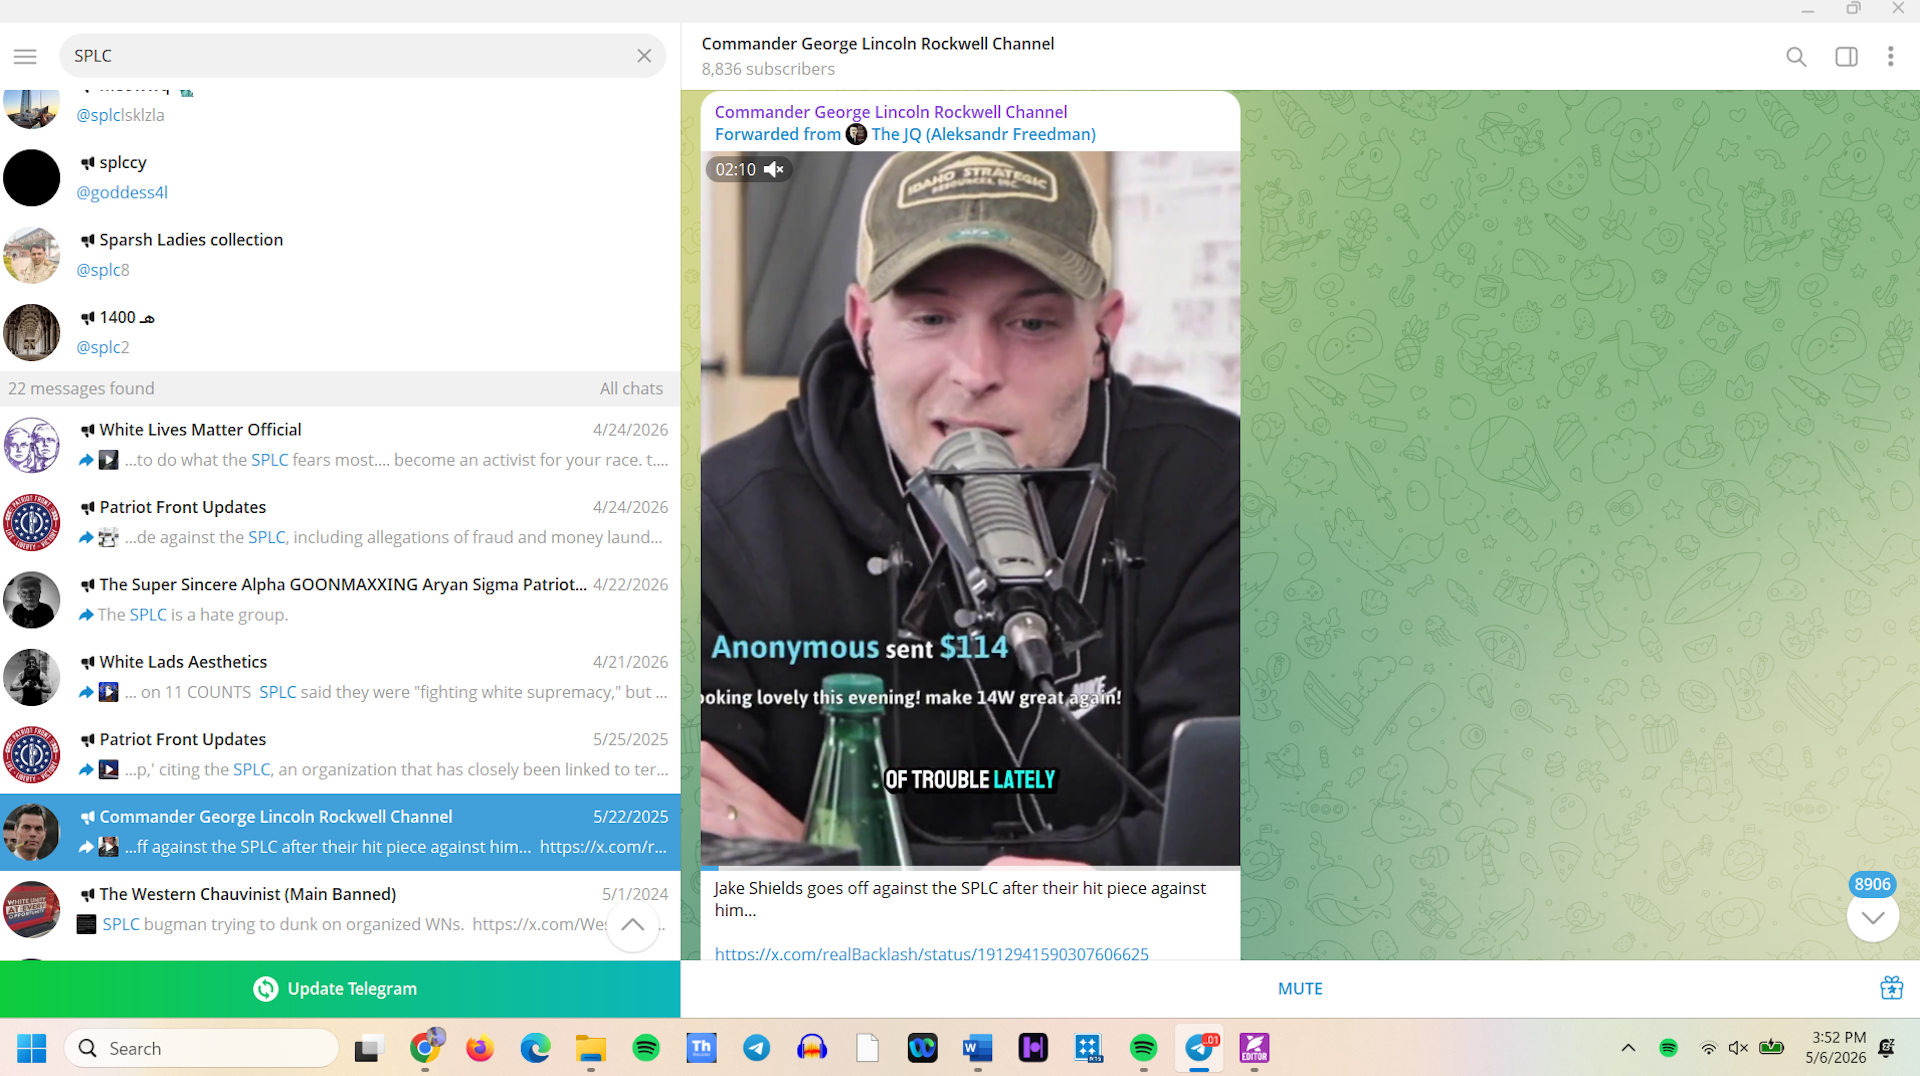Click the Windows taskbar Search box
Image resolution: width=1920 pixels, height=1076 pixels.
pos(202,1048)
